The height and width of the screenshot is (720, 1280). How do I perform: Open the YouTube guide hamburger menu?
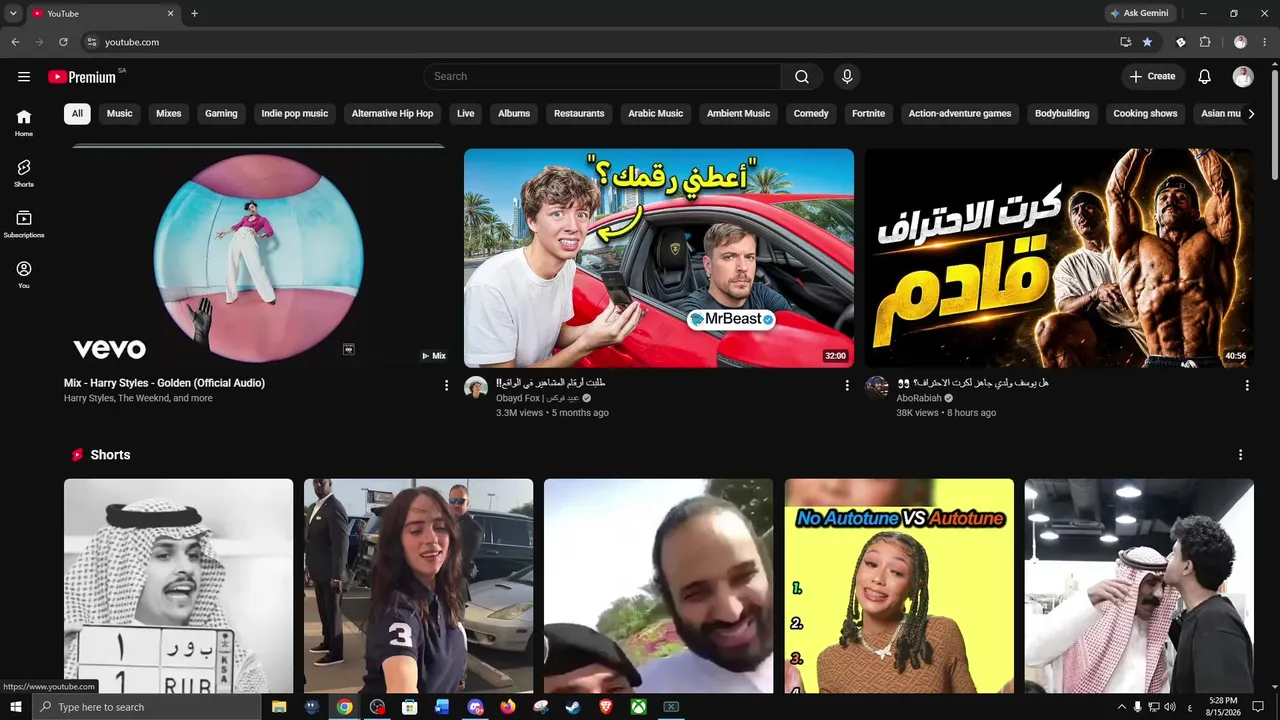point(24,77)
